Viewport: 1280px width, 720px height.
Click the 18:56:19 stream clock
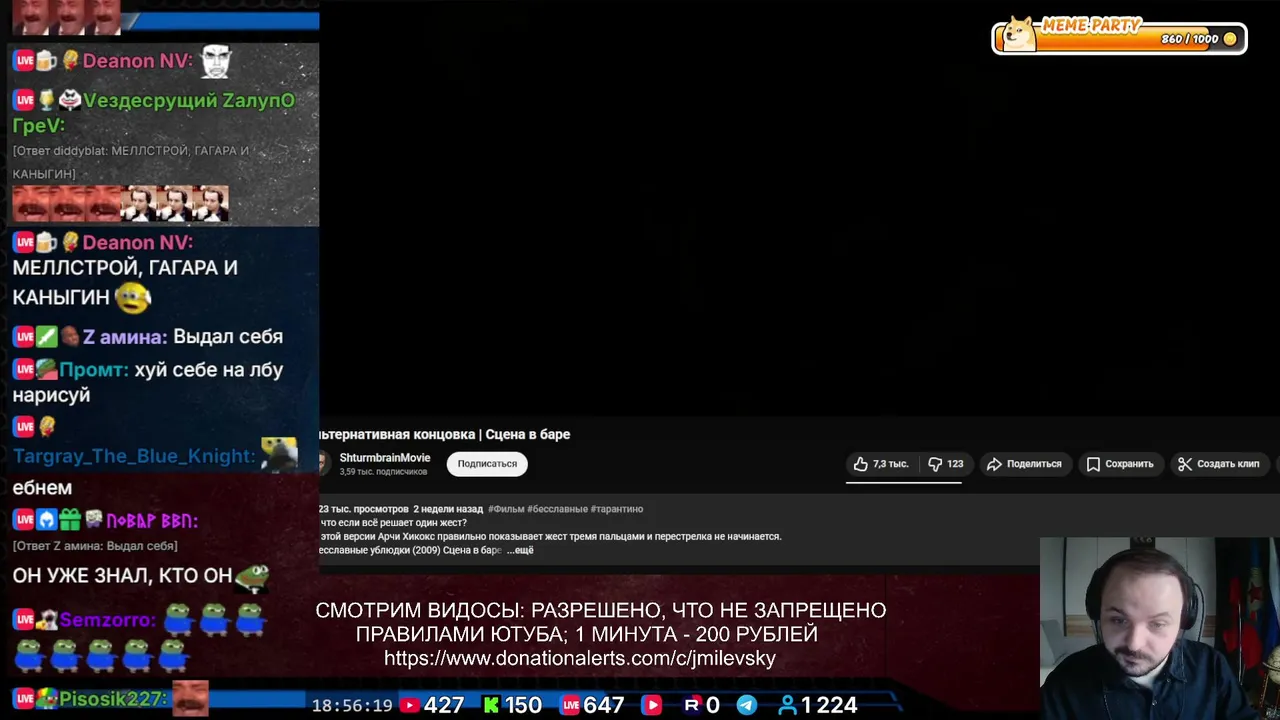pyautogui.click(x=352, y=706)
